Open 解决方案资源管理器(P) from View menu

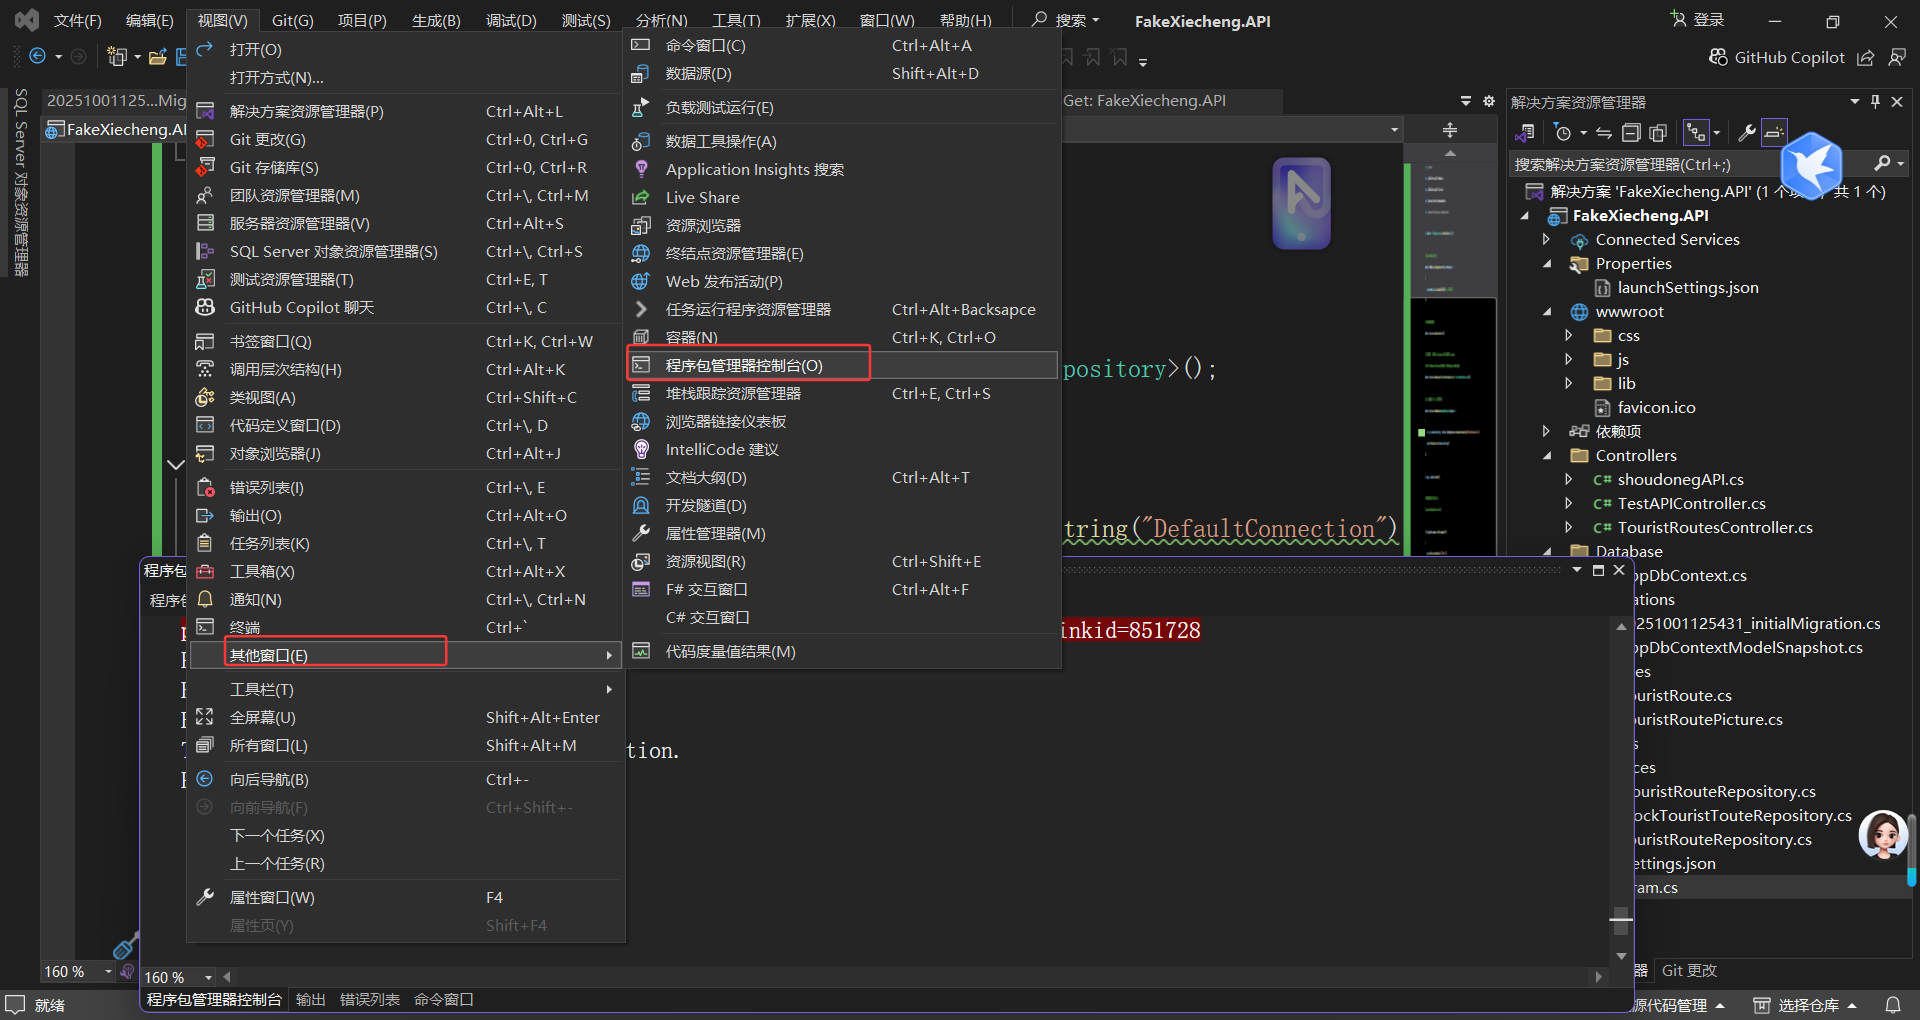point(405,111)
